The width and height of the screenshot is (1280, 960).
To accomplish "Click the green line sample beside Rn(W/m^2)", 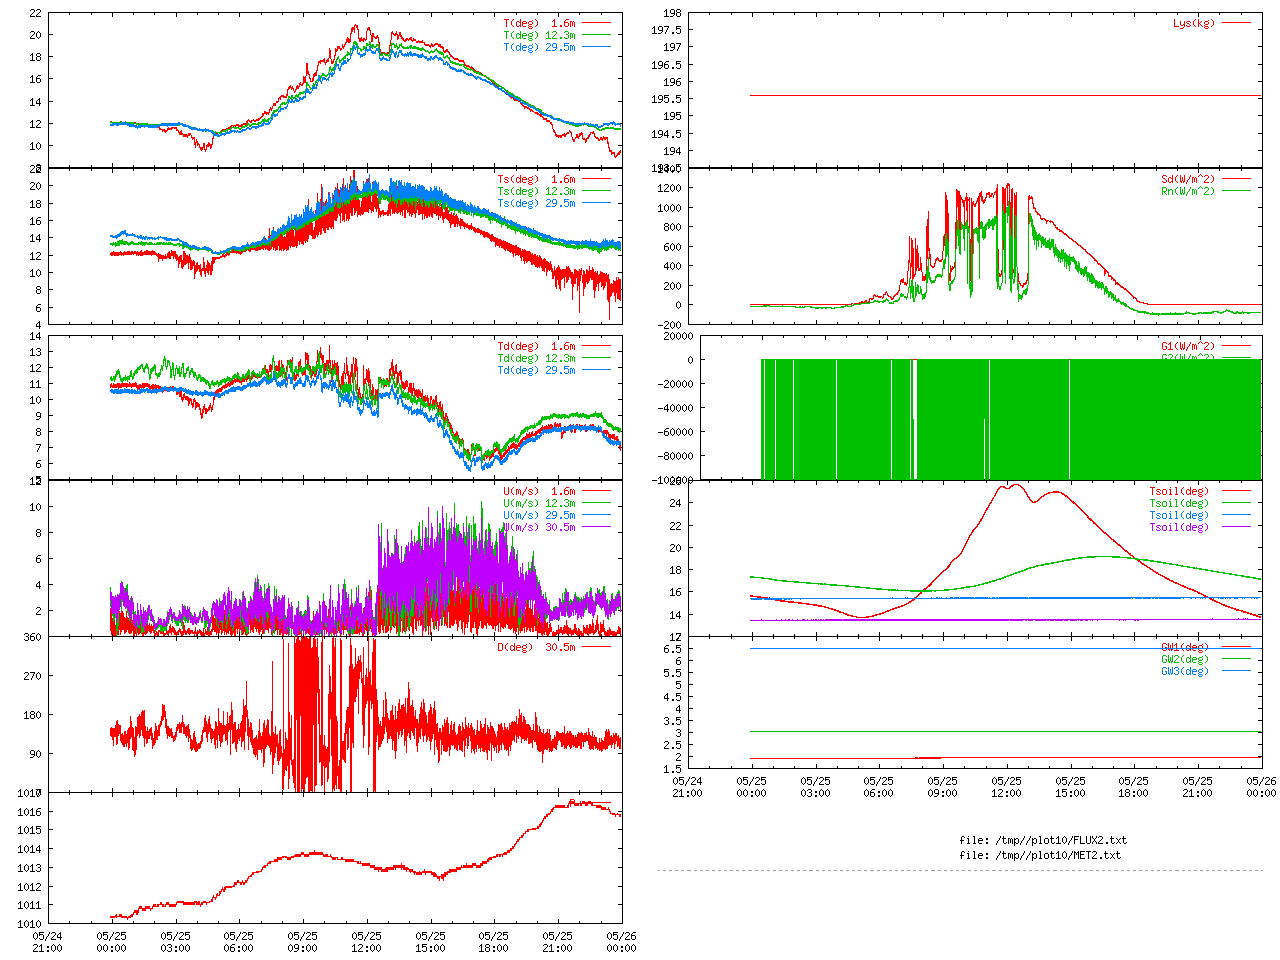I will (1236, 191).
